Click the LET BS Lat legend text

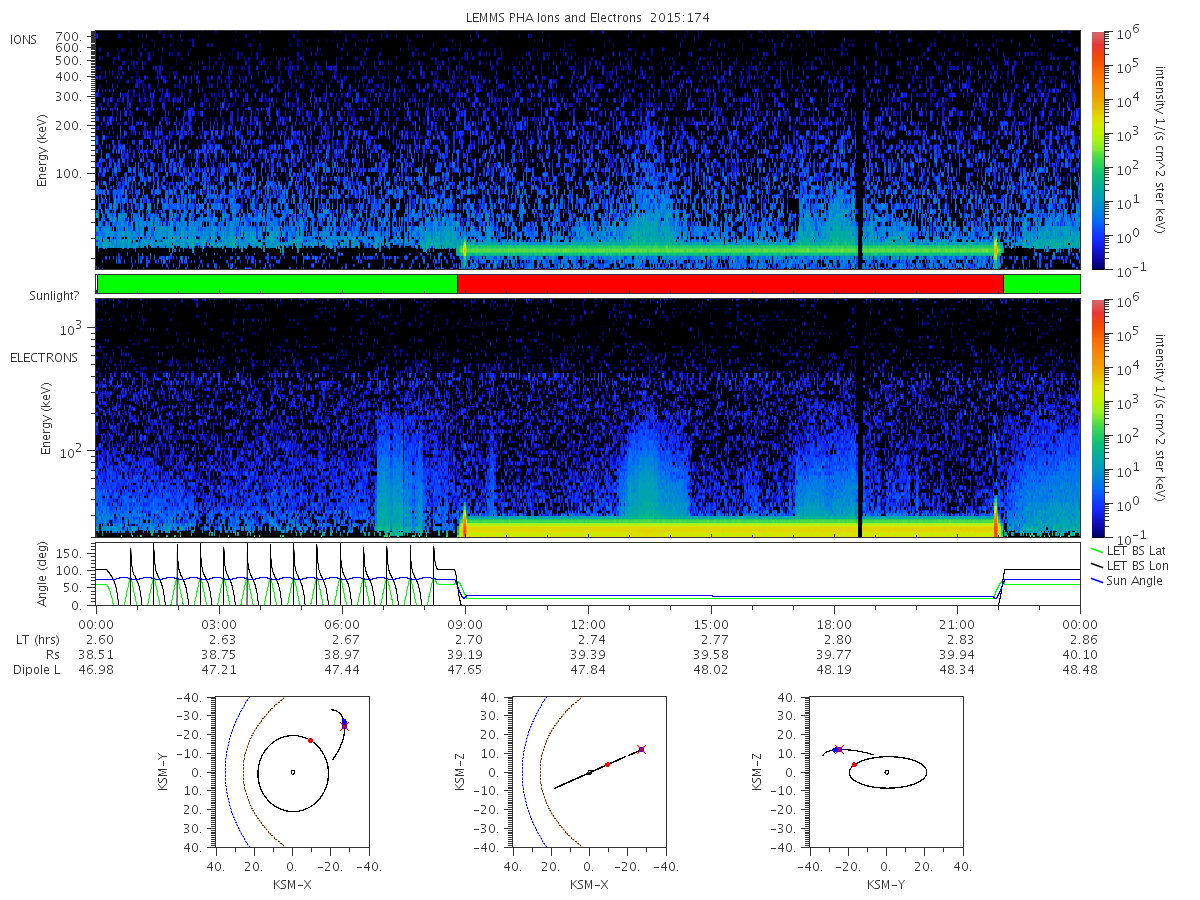click(x=1141, y=551)
